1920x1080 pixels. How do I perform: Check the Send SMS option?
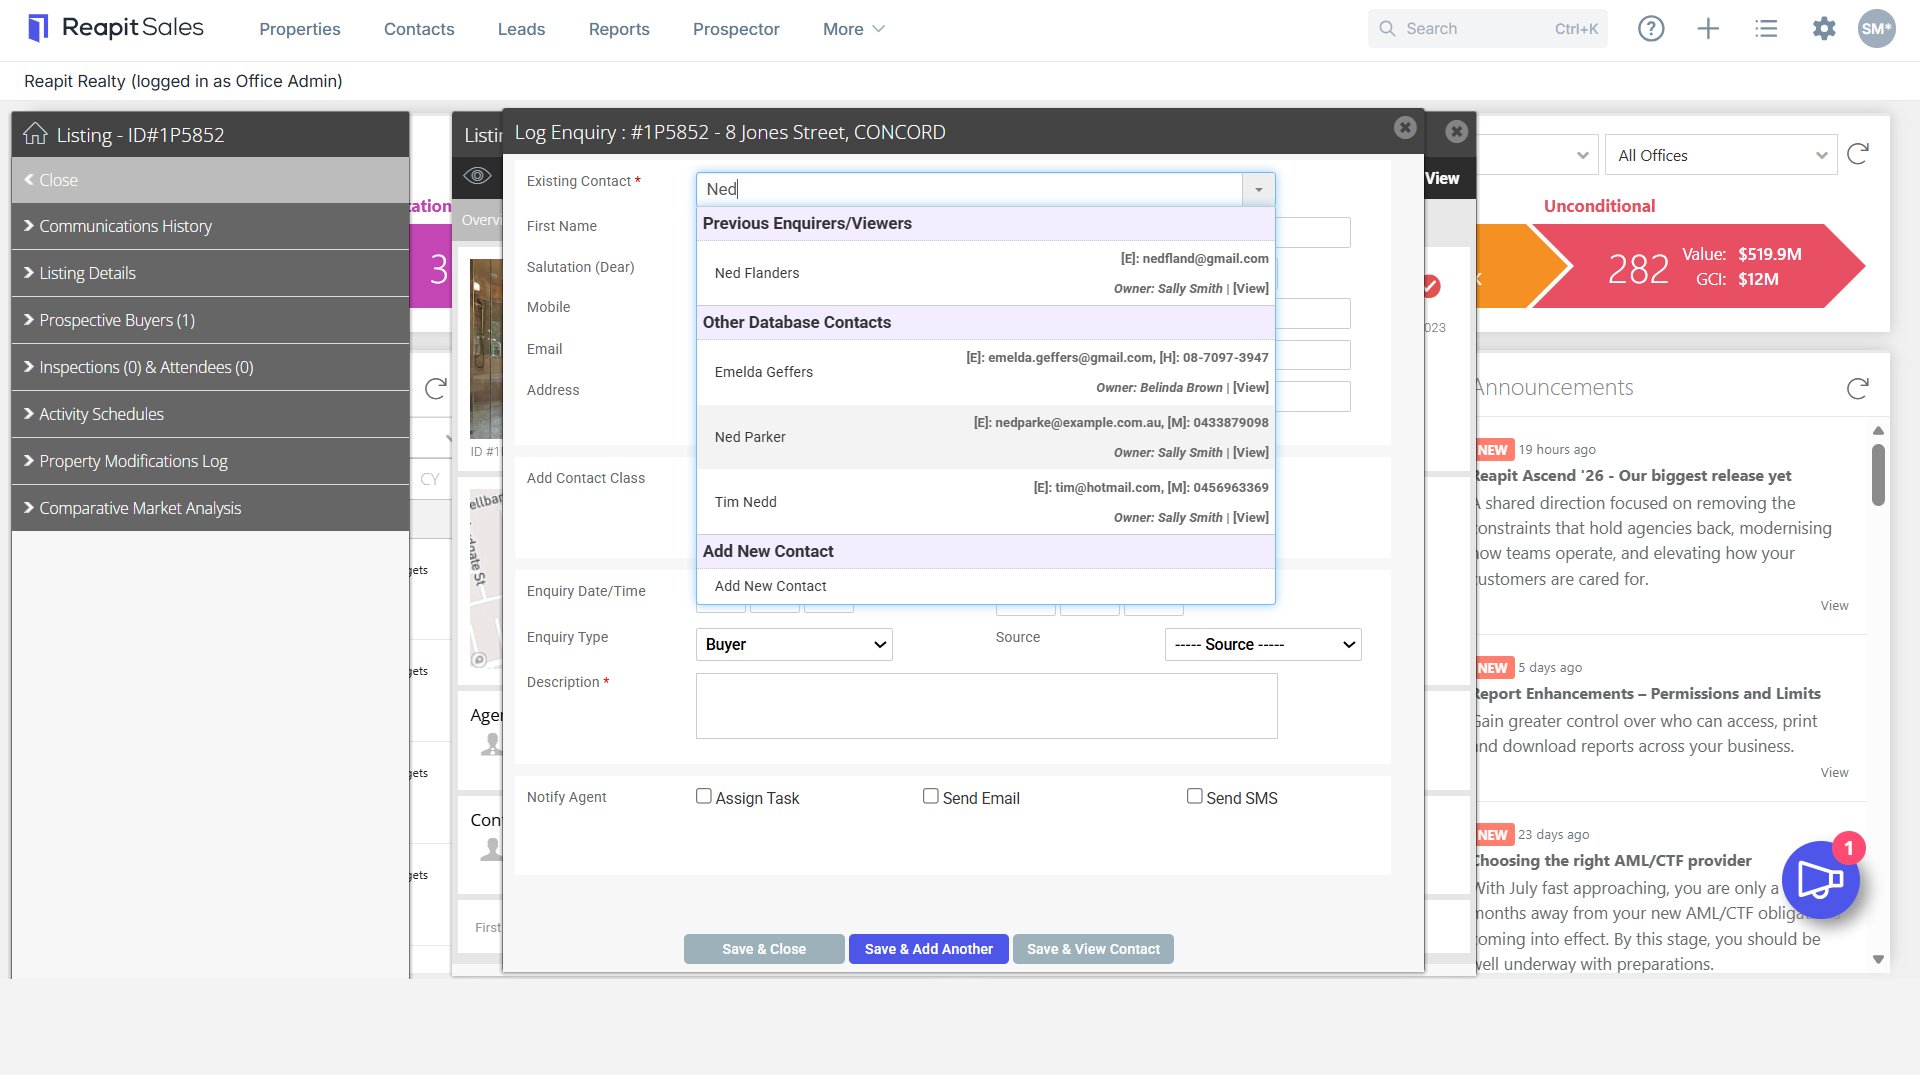(1194, 796)
